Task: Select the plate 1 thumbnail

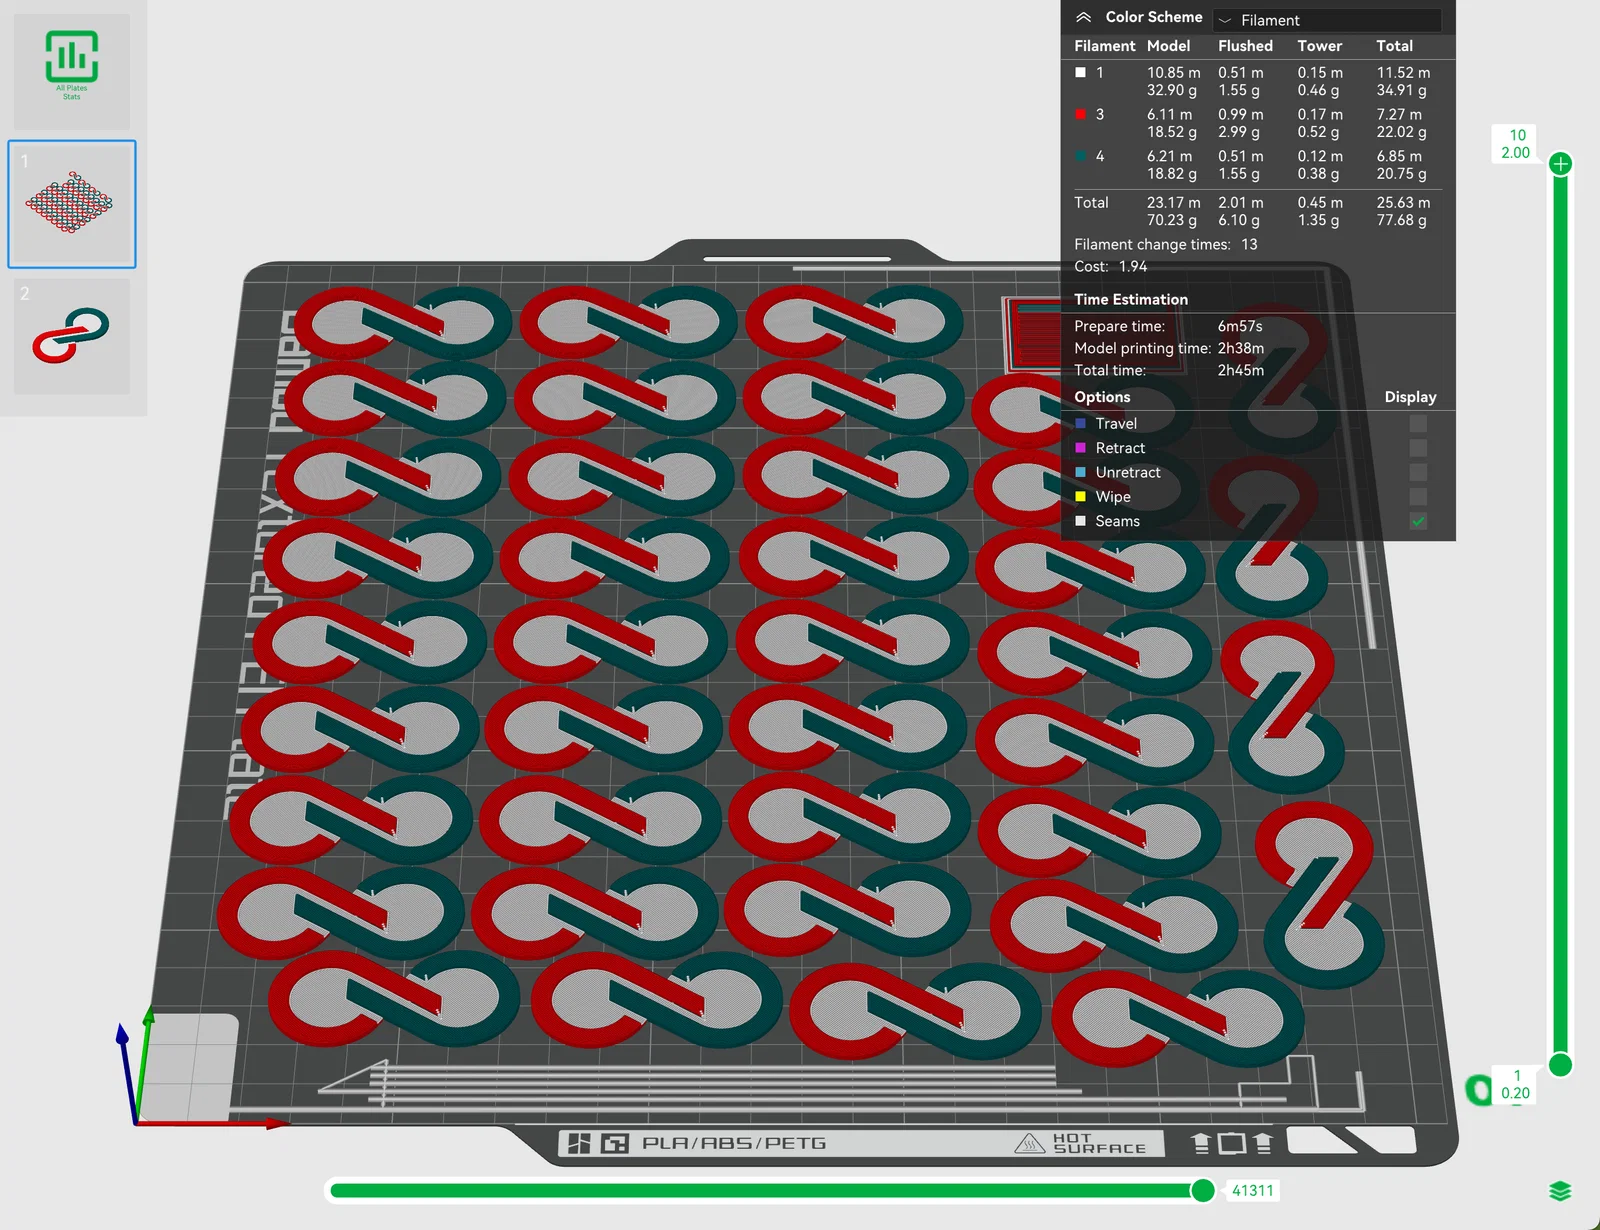Action: [x=72, y=204]
